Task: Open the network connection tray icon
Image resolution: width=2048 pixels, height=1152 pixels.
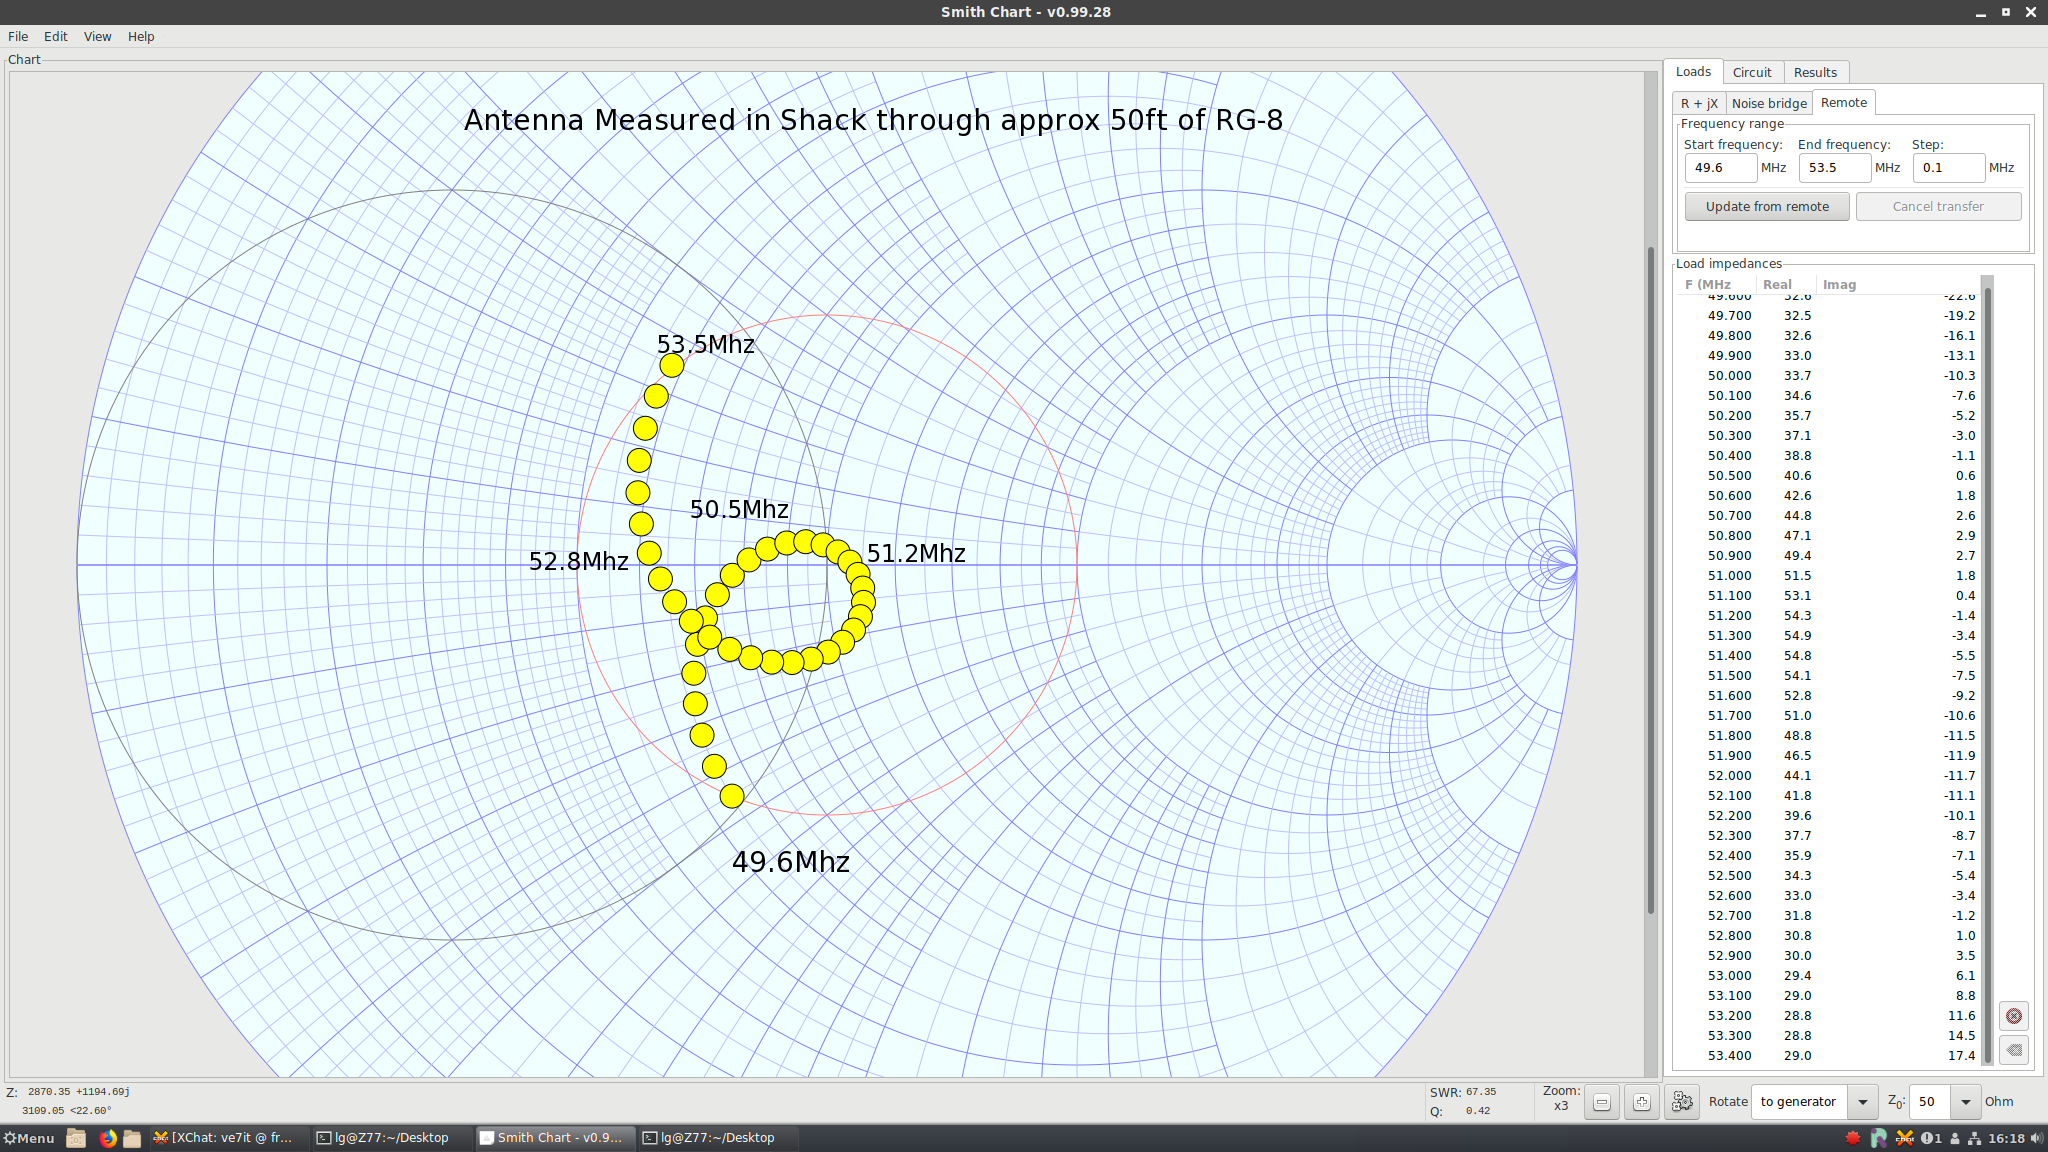Action: [x=1975, y=1138]
